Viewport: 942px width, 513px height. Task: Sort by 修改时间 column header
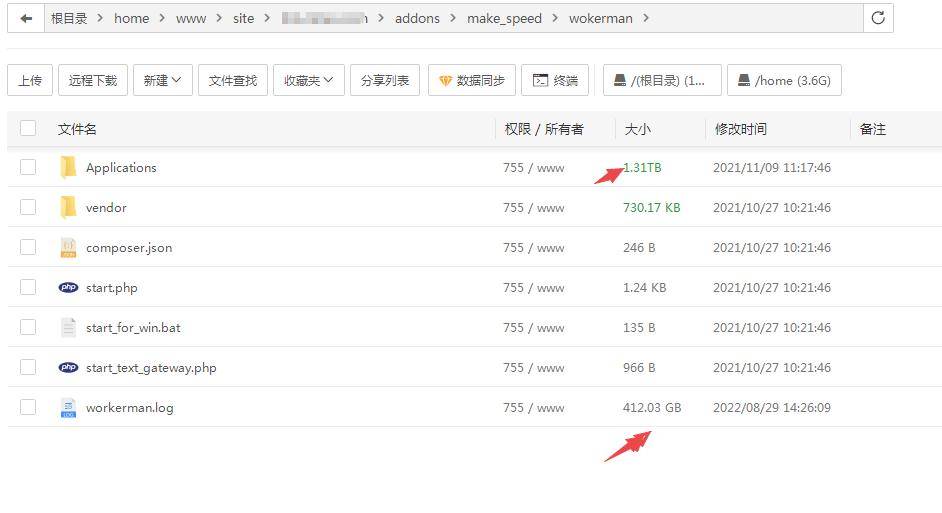click(x=740, y=129)
